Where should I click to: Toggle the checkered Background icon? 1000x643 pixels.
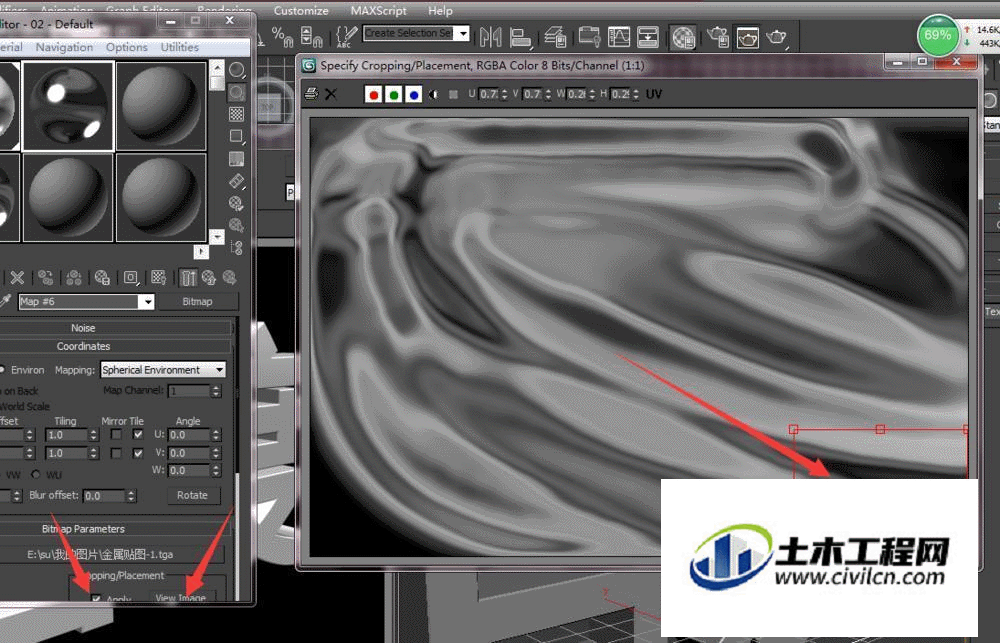[x=237, y=114]
